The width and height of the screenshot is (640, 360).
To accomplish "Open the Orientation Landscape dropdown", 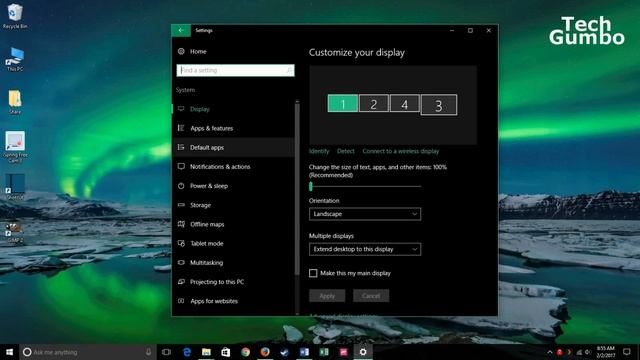I will [x=365, y=214].
